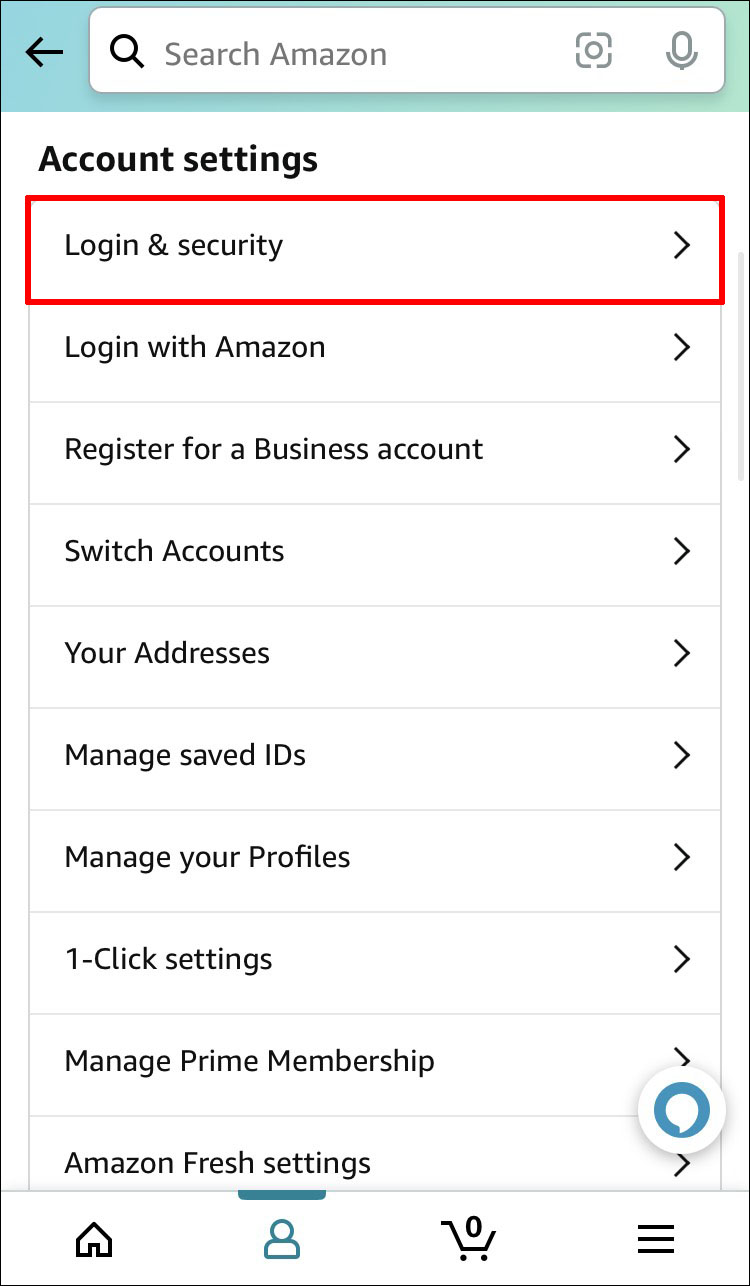Open the hamburger menu icon
This screenshot has height=1286, width=750.
click(x=655, y=1240)
